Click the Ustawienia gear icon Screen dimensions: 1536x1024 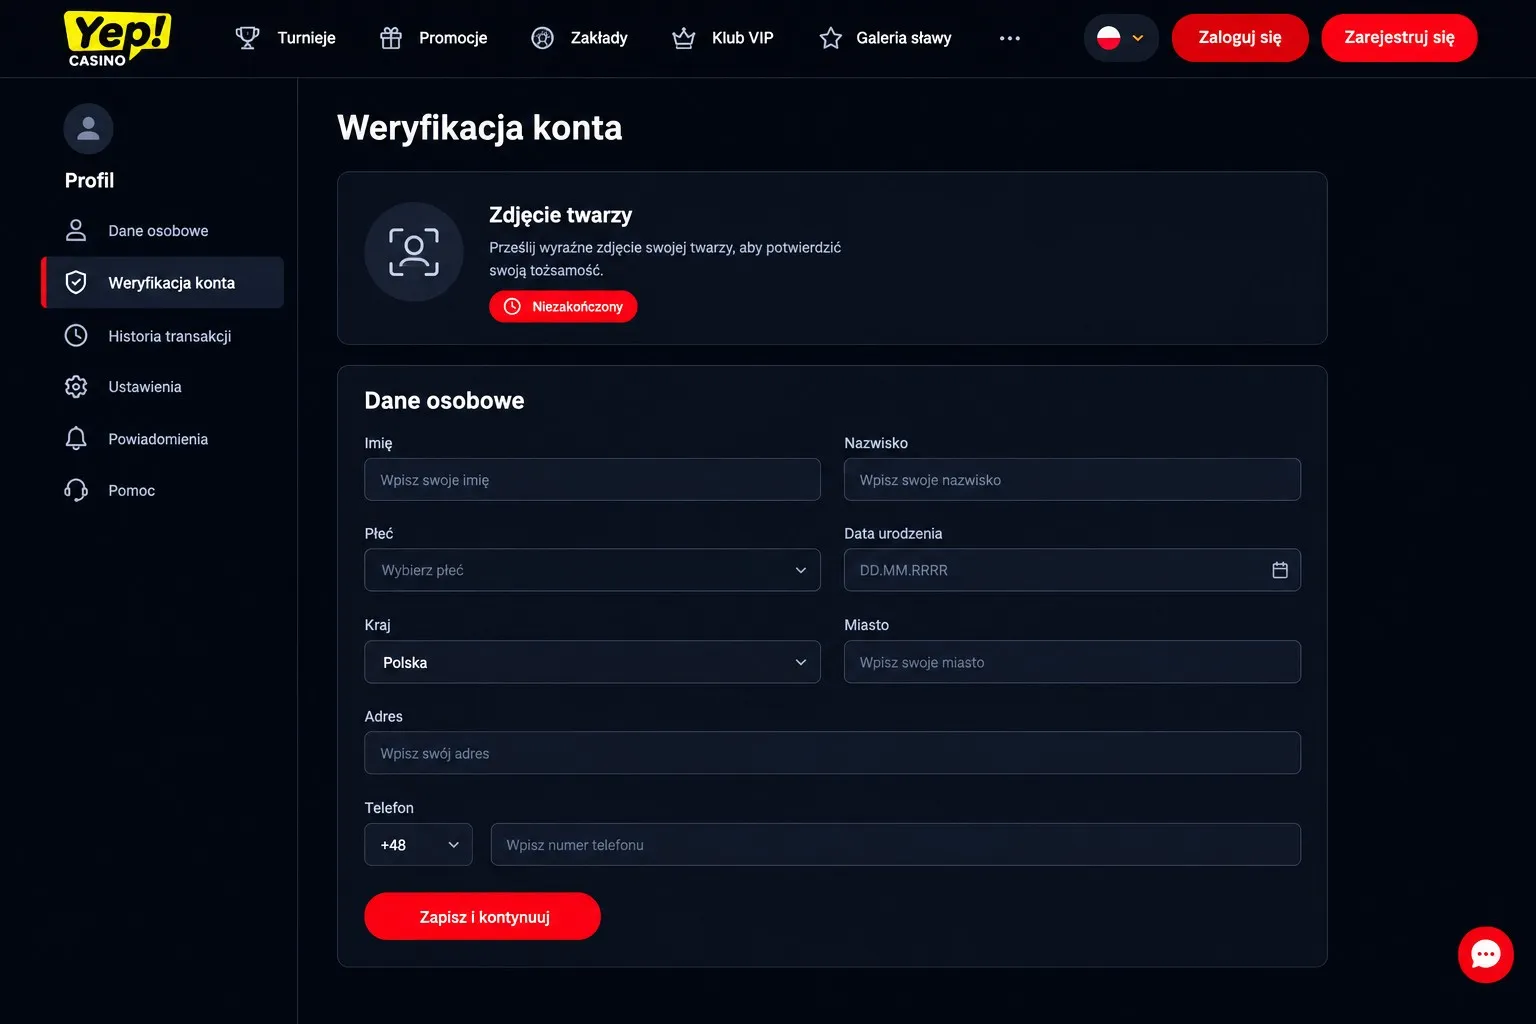pyautogui.click(x=76, y=386)
